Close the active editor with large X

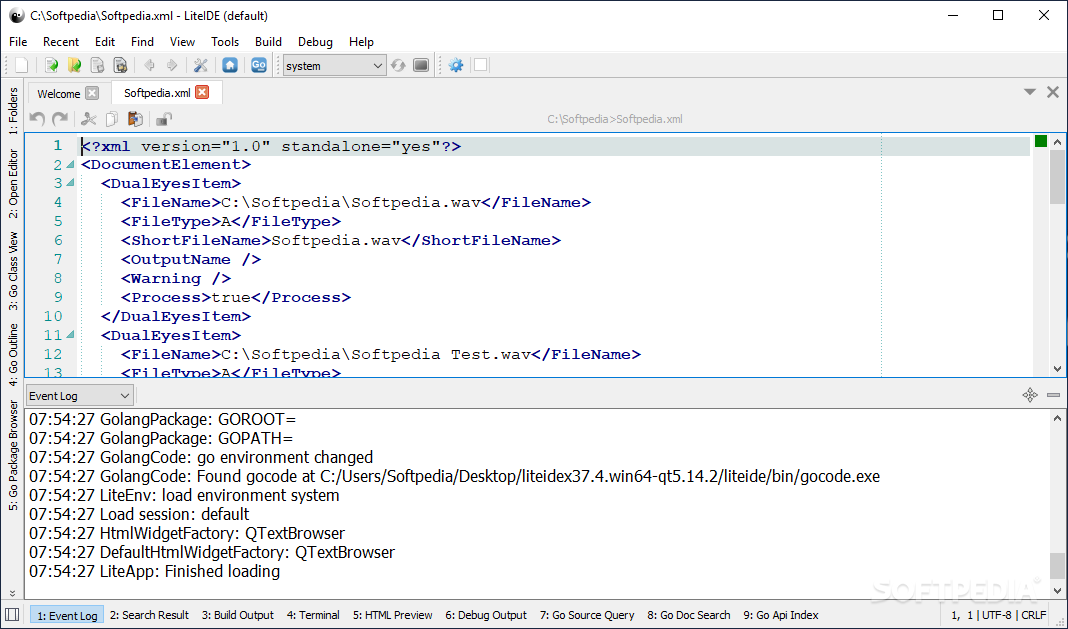[1053, 92]
